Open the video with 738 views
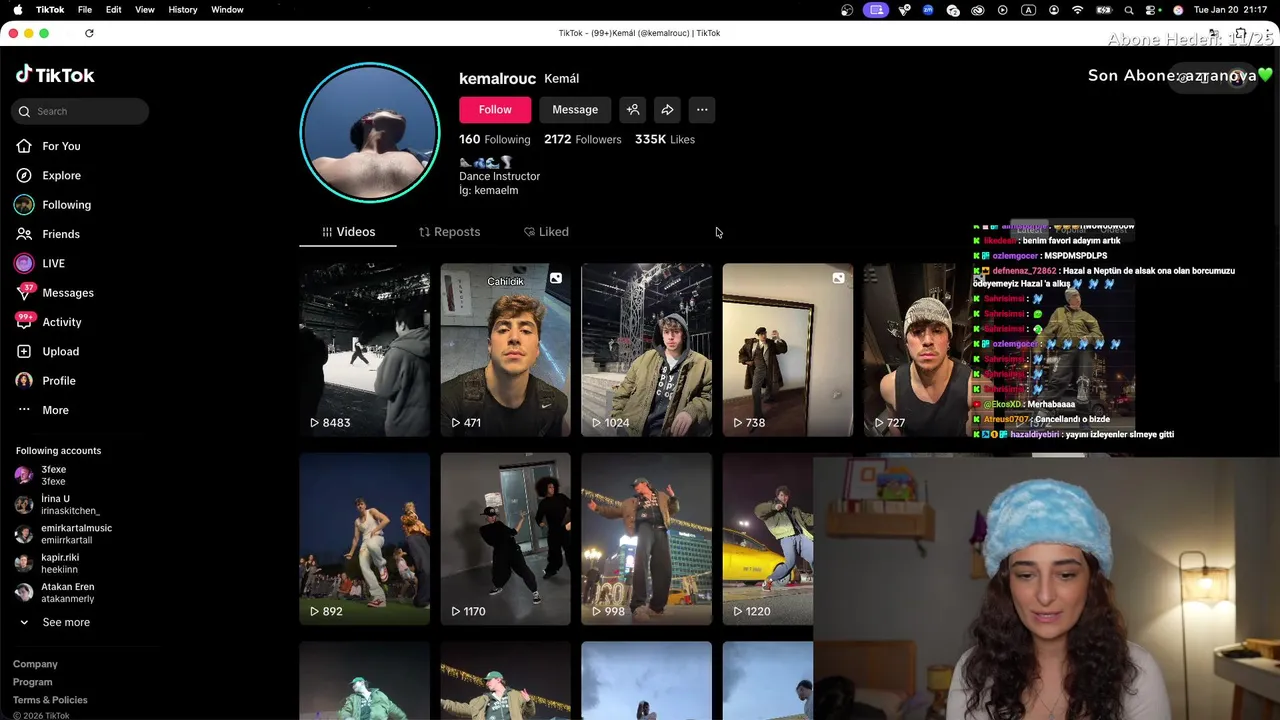This screenshot has height=720, width=1280. pos(788,350)
